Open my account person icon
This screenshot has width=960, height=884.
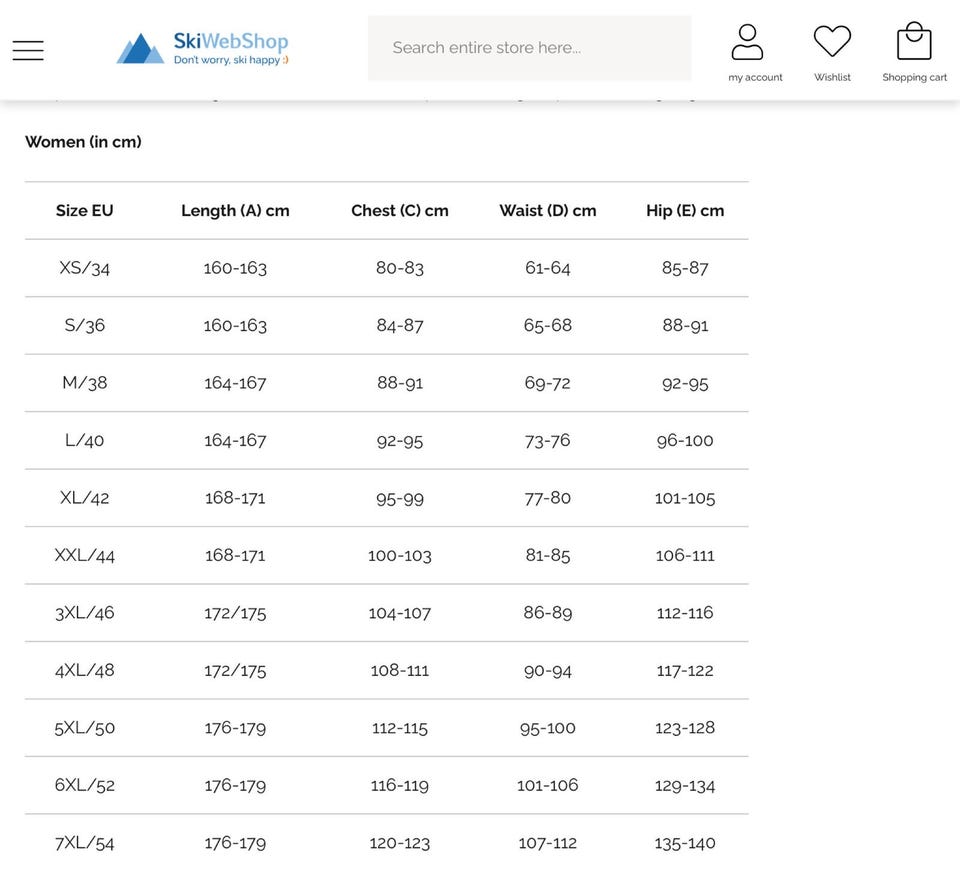click(x=747, y=43)
